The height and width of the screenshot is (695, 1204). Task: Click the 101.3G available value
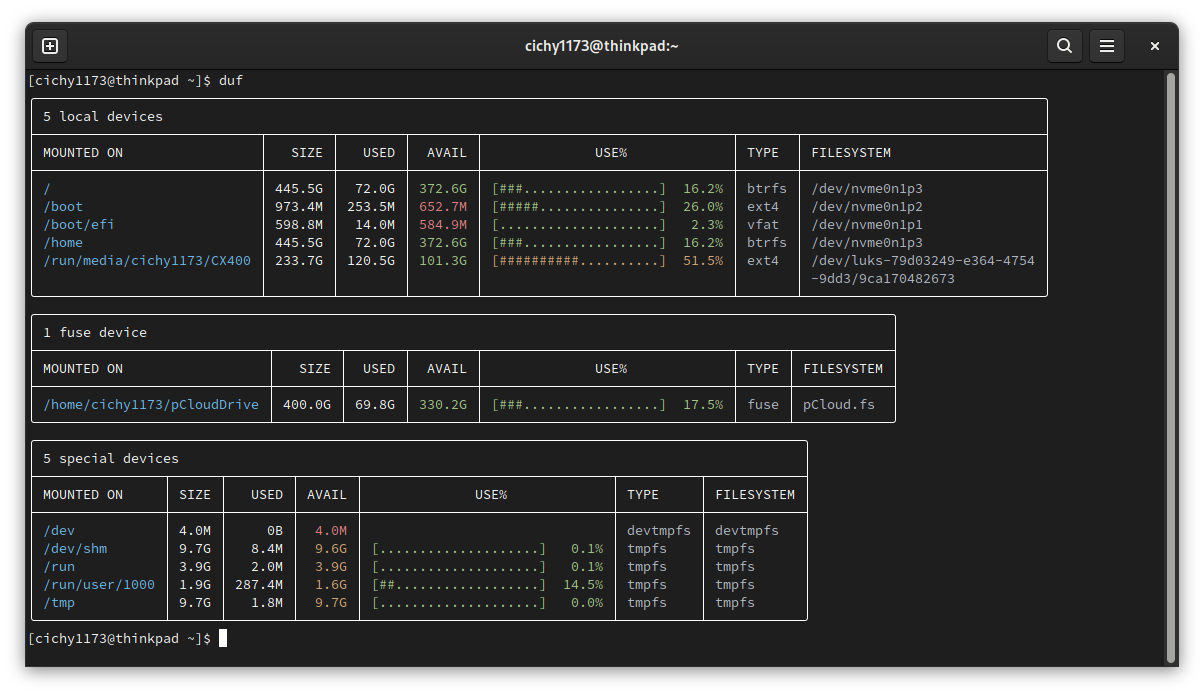pyautogui.click(x=443, y=260)
